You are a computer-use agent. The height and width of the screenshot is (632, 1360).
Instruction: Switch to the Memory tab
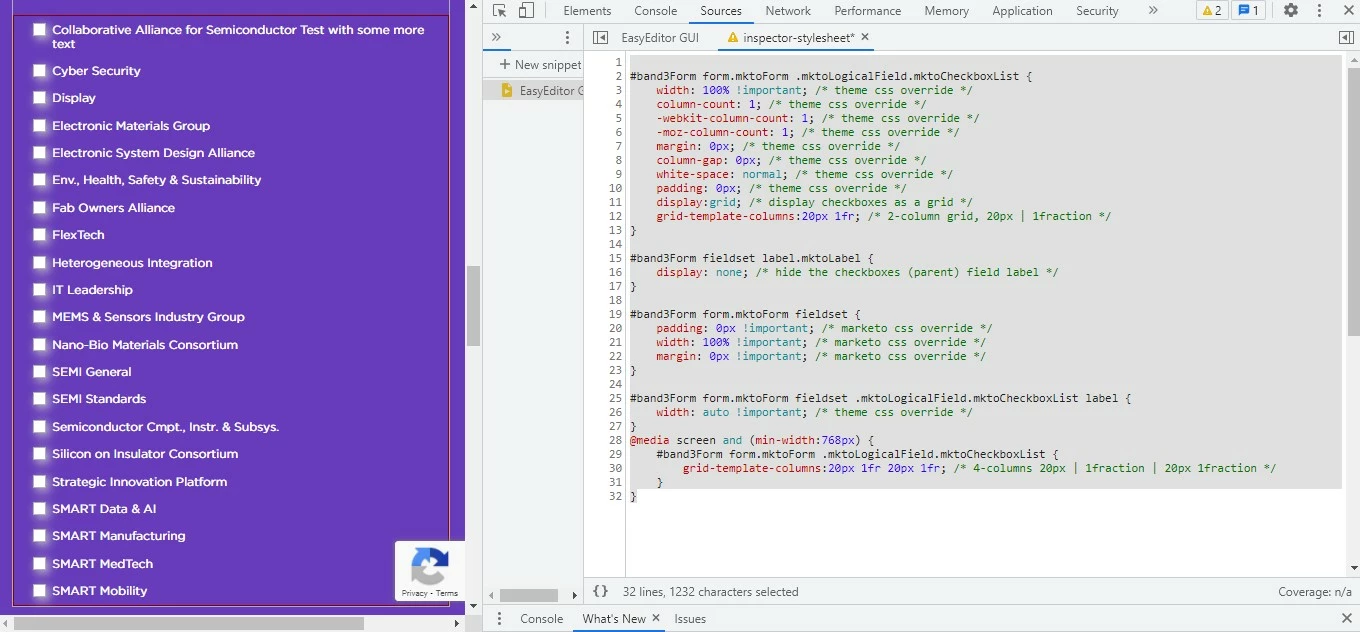pyautogui.click(x=947, y=11)
